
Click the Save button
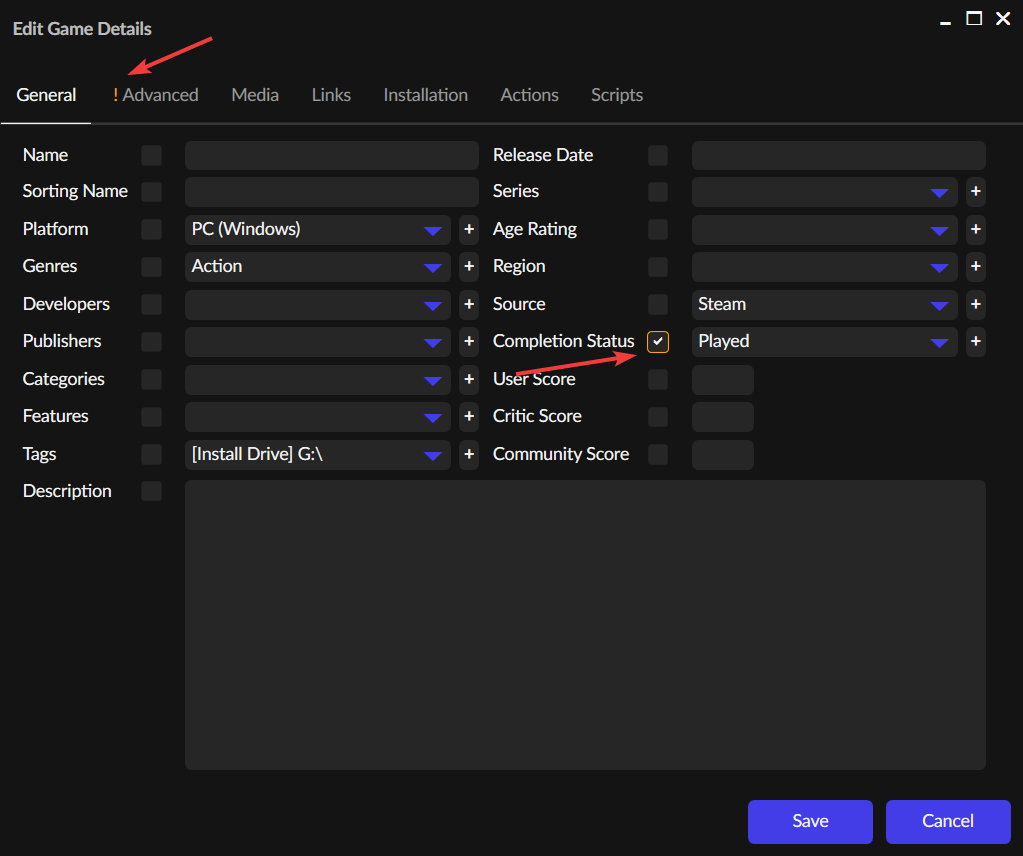(x=810, y=821)
